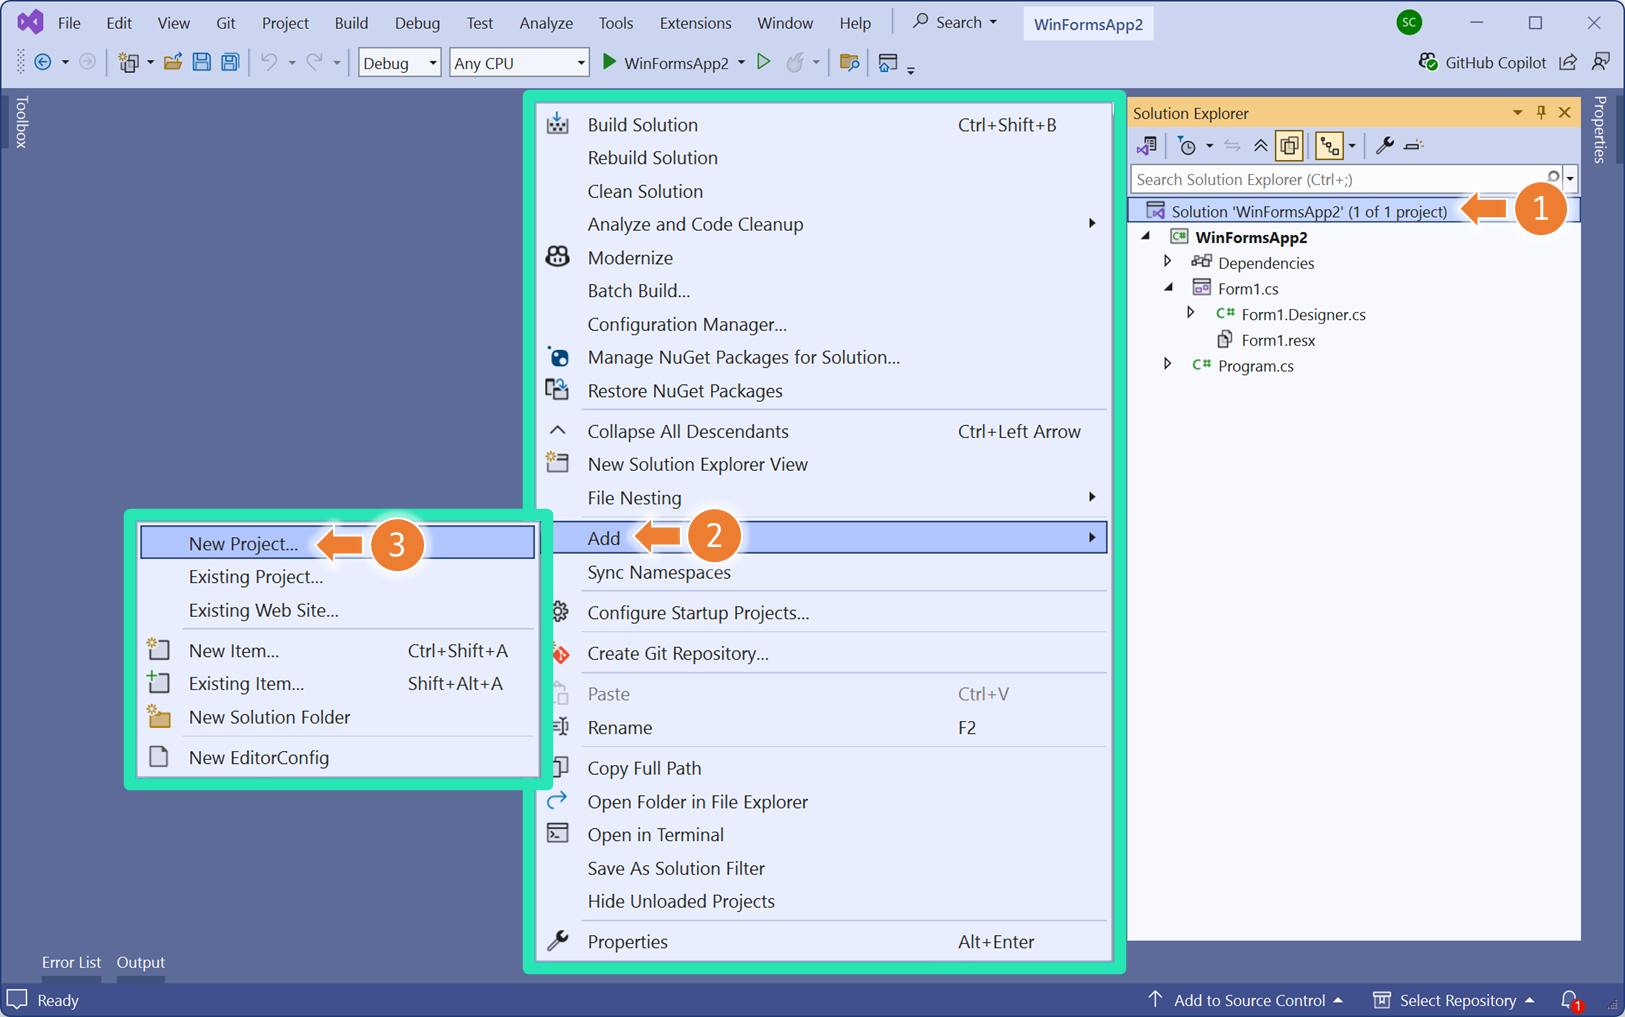Open the Toolbox side tab
The image size is (1625, 1017).
click(21, 122)
